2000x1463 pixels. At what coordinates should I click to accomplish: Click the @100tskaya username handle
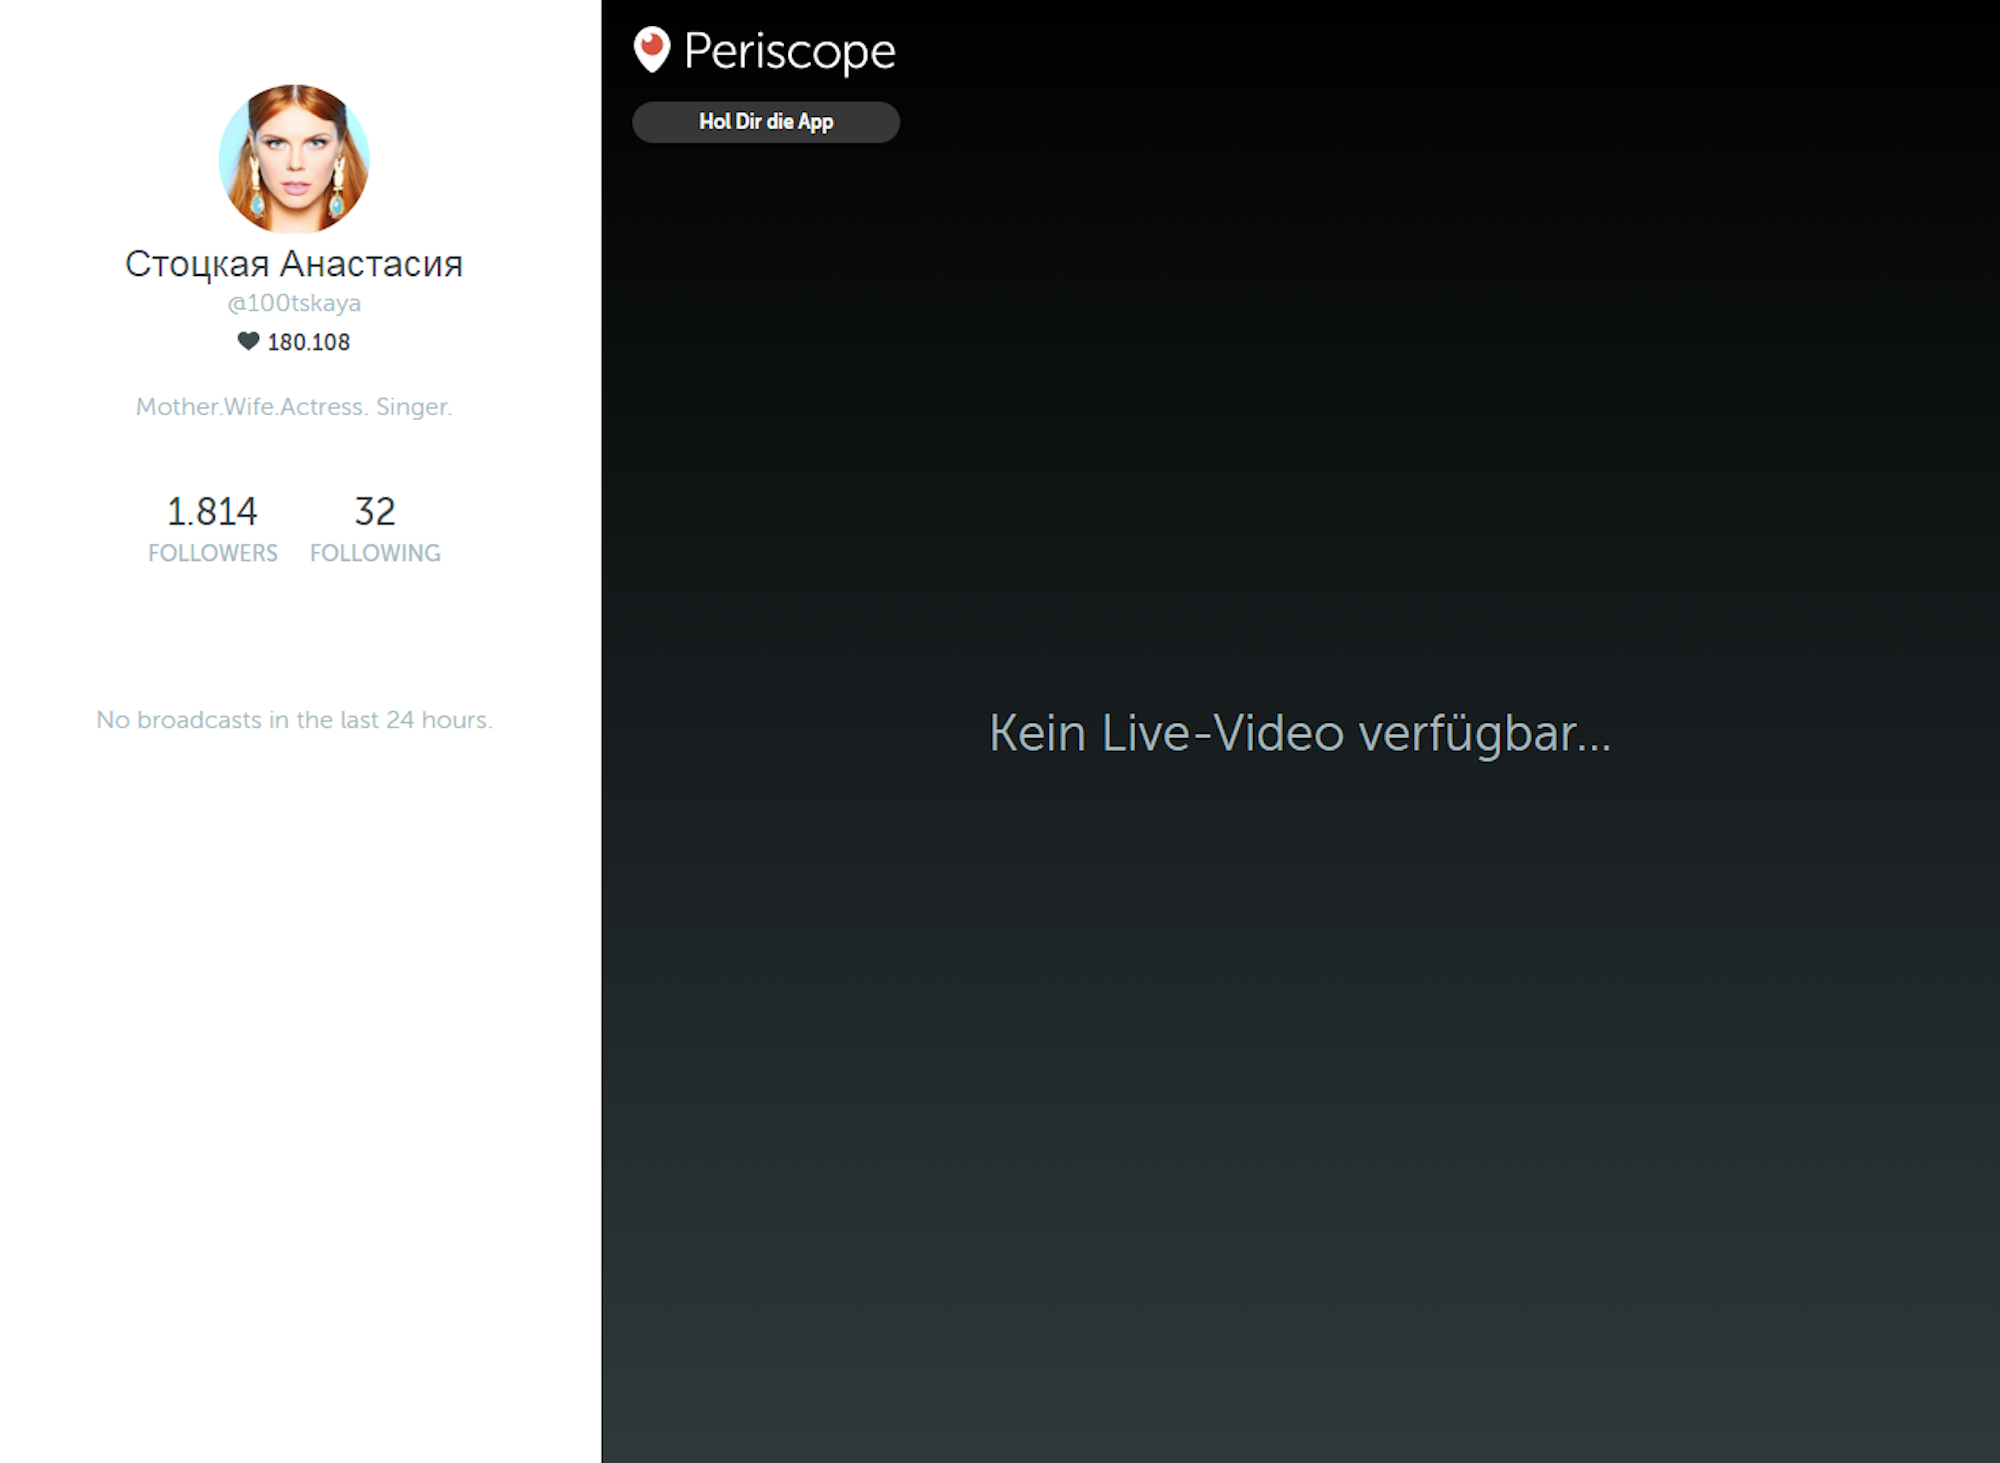[294, 303]
